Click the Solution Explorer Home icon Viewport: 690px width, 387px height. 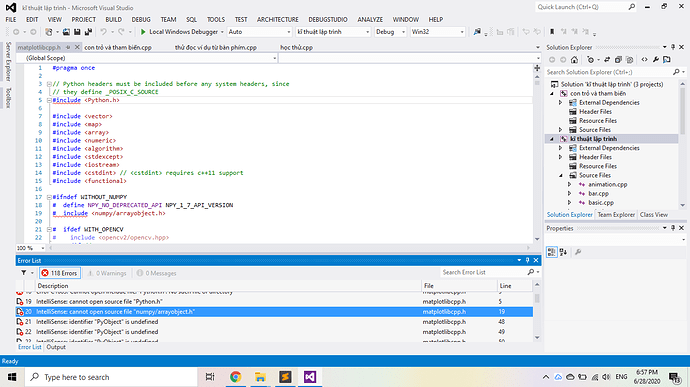pyautogui.click(x=574, y=60)
